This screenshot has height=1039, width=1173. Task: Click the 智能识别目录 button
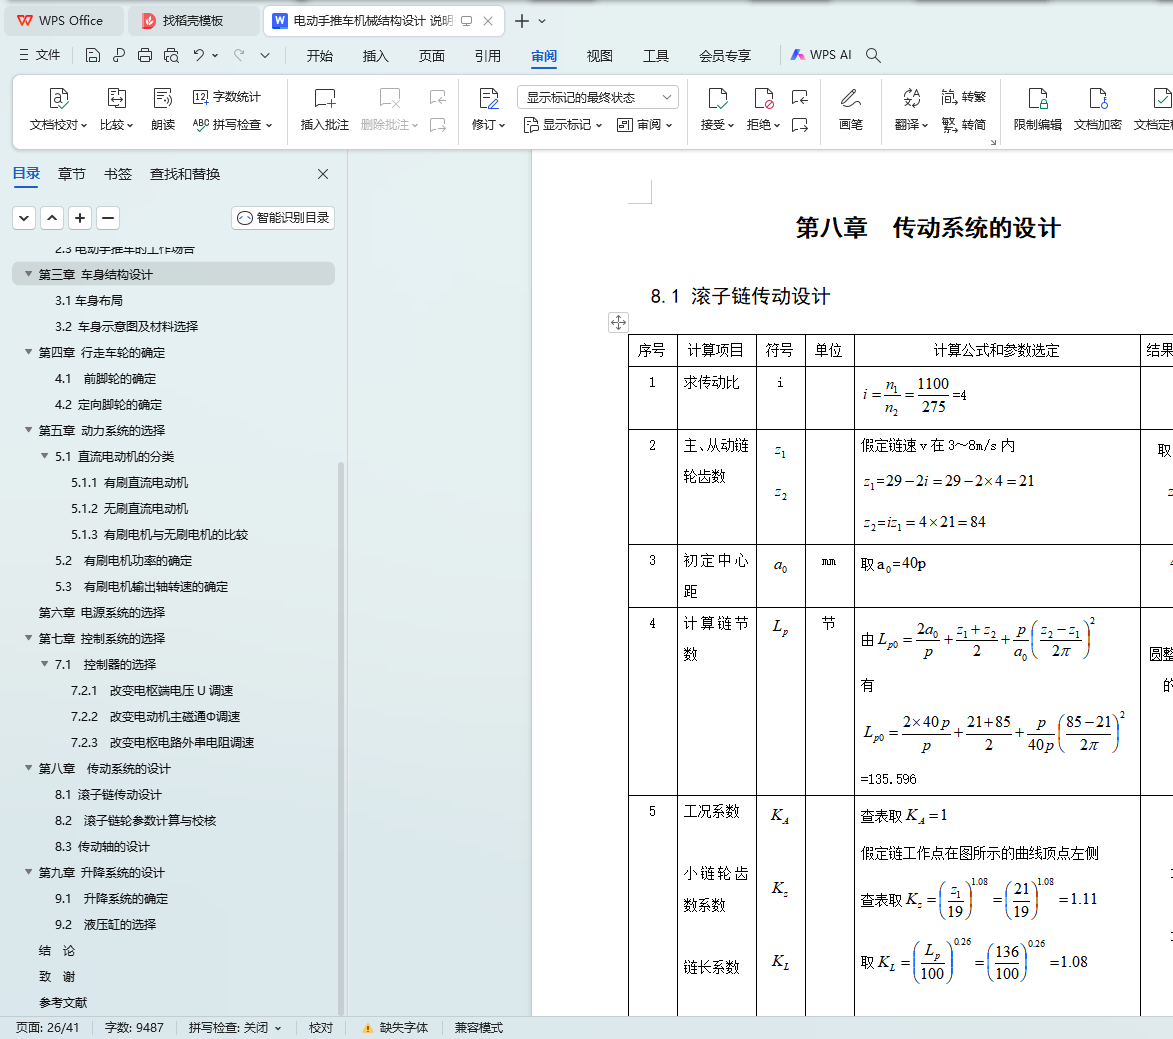tap(283, 218)
